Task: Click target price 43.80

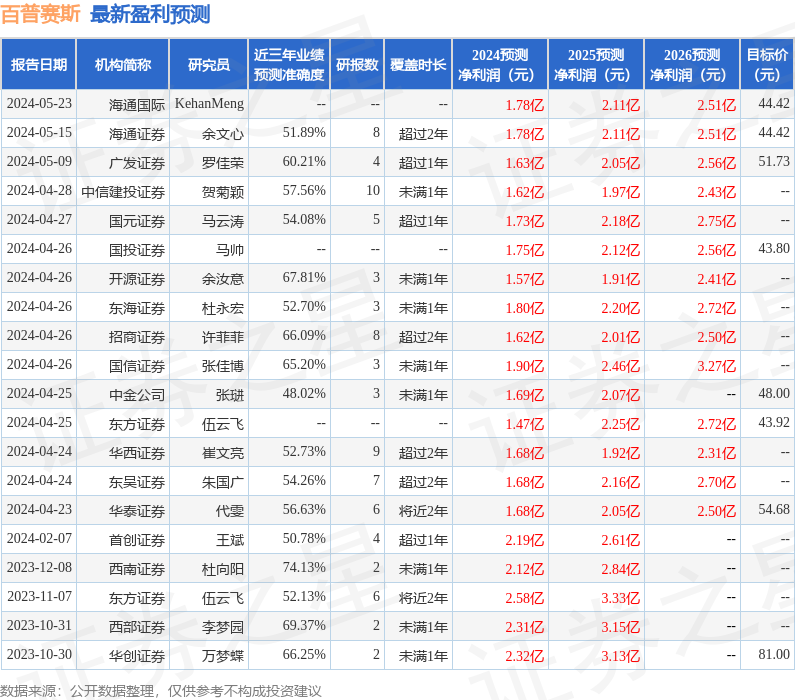Action: pyautogui.click(x=774, y=248)
